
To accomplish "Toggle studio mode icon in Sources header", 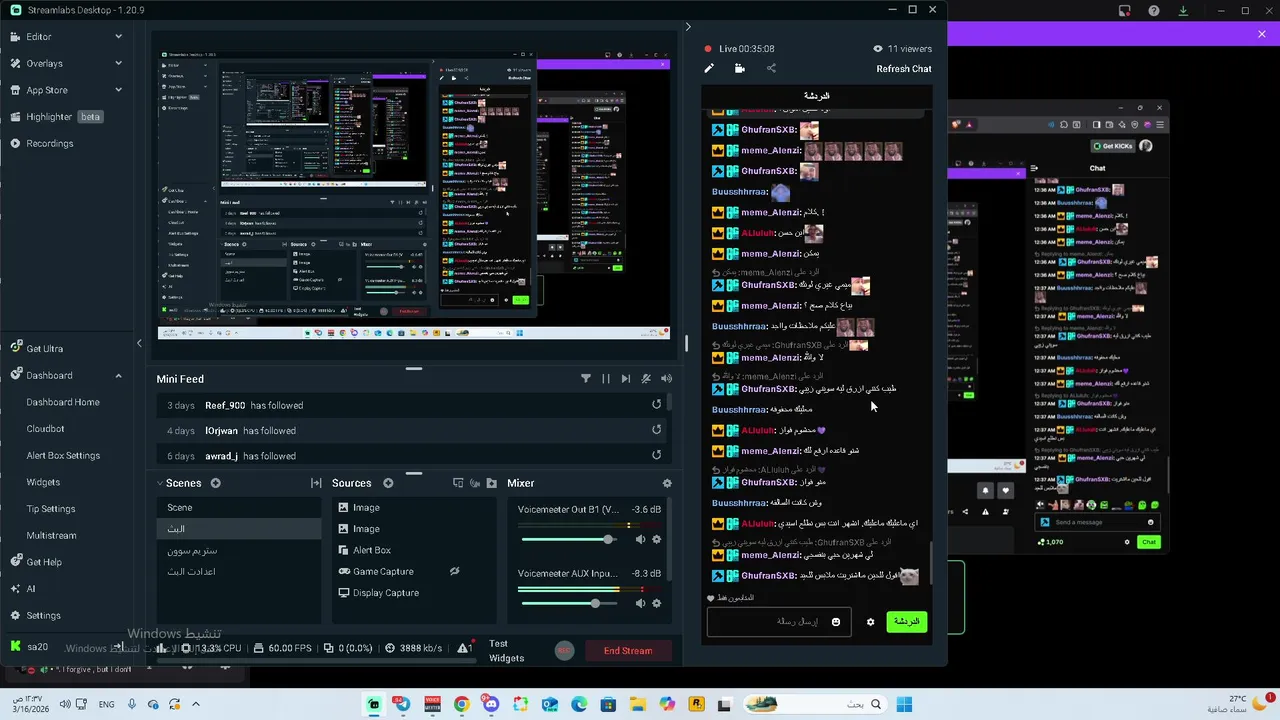I will (458, 483).
